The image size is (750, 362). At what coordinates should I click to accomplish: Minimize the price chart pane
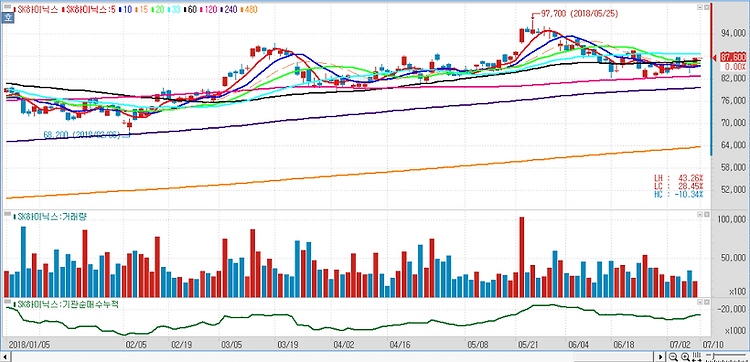click(x=700, y=8)
